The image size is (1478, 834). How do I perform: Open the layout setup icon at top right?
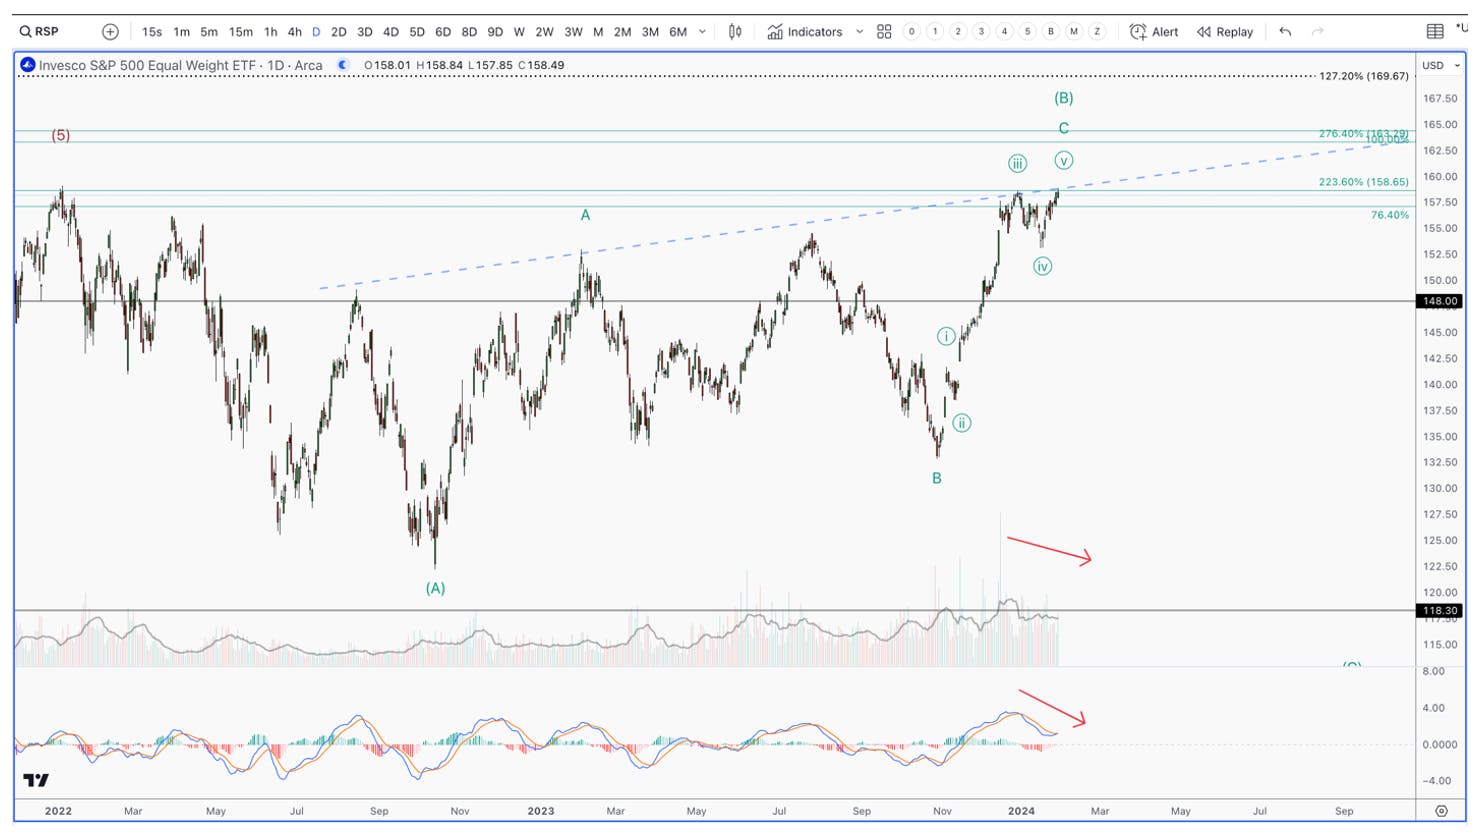pos(1435,32)
